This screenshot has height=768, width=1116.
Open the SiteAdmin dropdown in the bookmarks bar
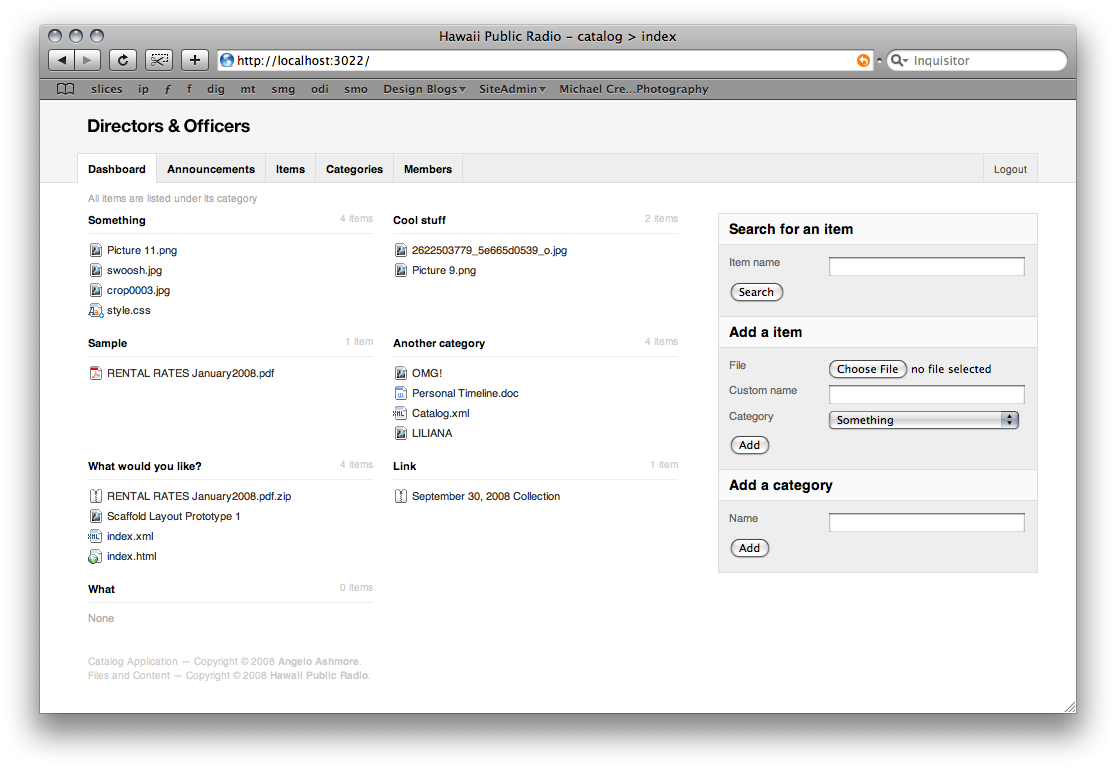(511, 88)
